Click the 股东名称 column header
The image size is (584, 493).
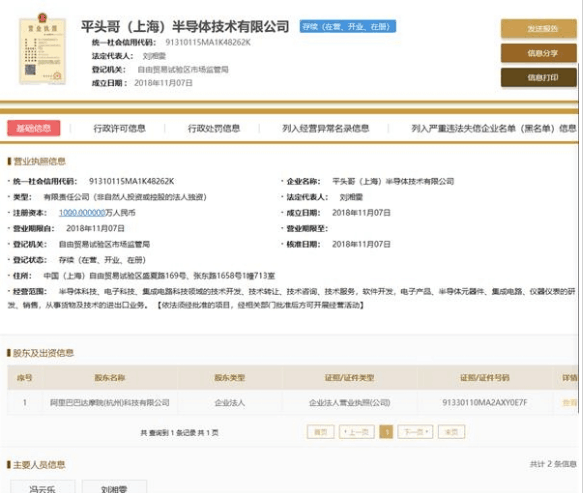click(x=110, y=378)
